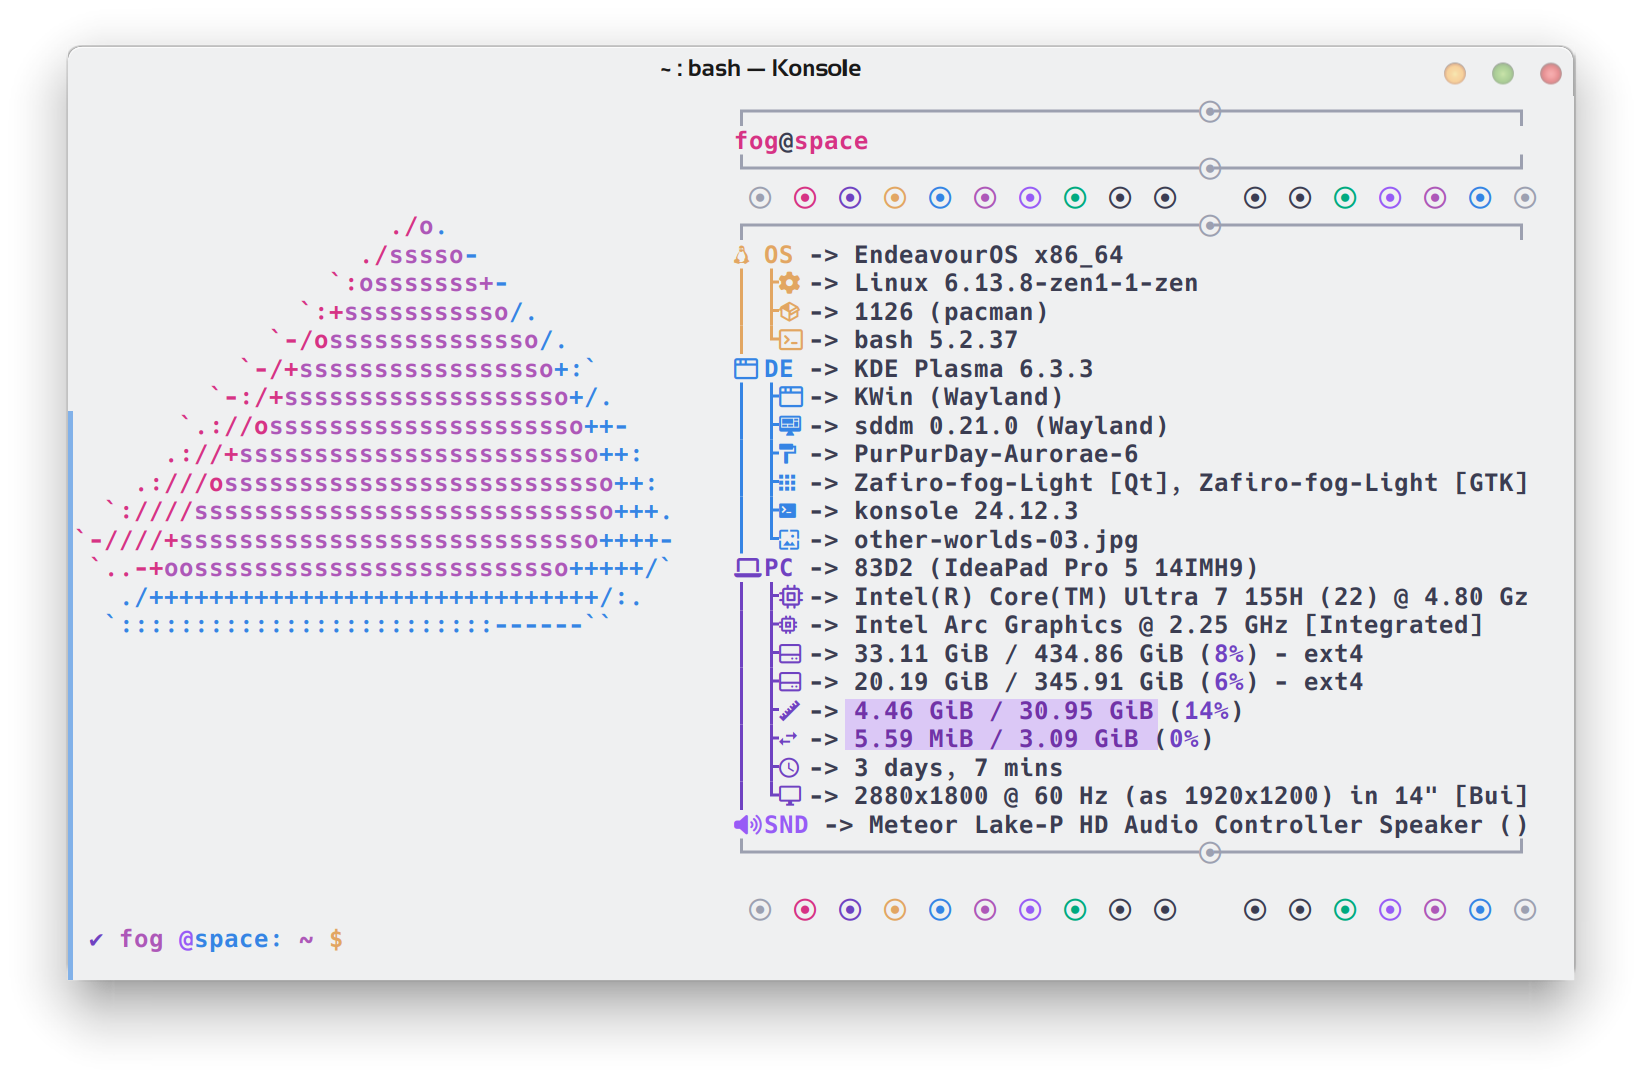Viewport: 1641px width, 1077px height.
Task: Click the green maximize button in the Konsole title bar
Action: (1503, 73)
